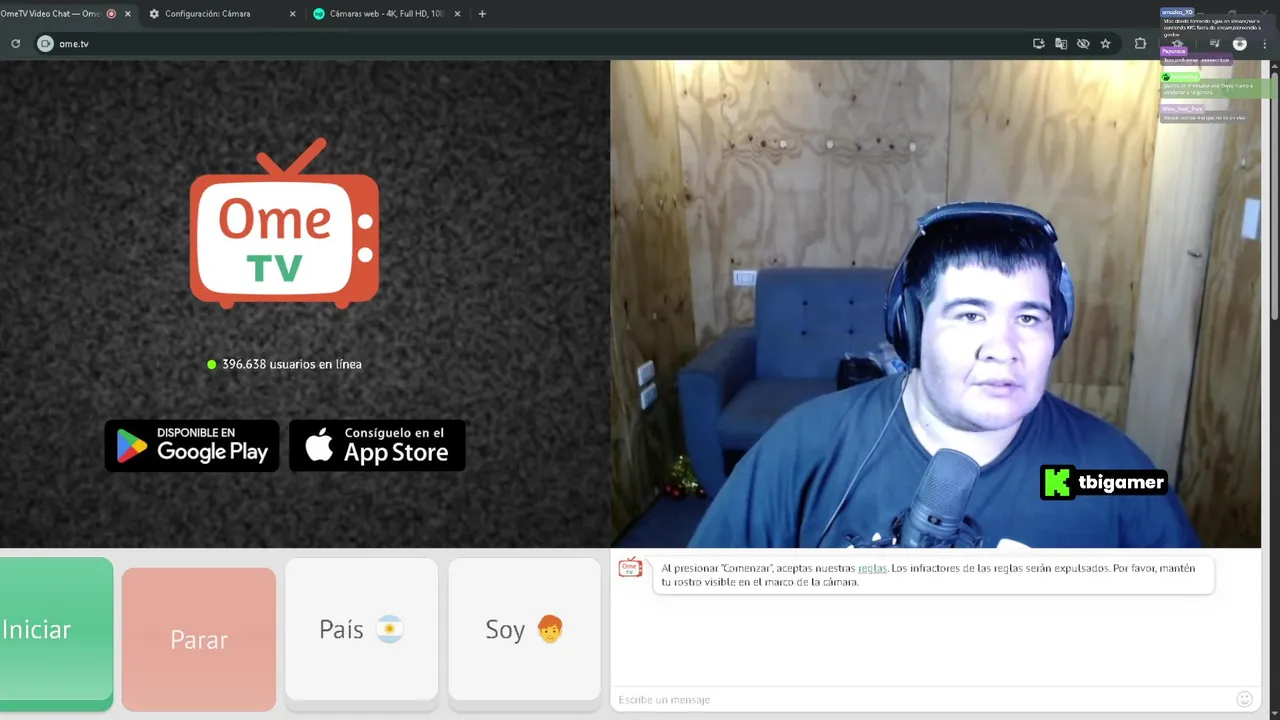Image resolution: width=1280 pixels, height=720 pixels.
Task: Open a new browser tab
Action: pos(482,14)
